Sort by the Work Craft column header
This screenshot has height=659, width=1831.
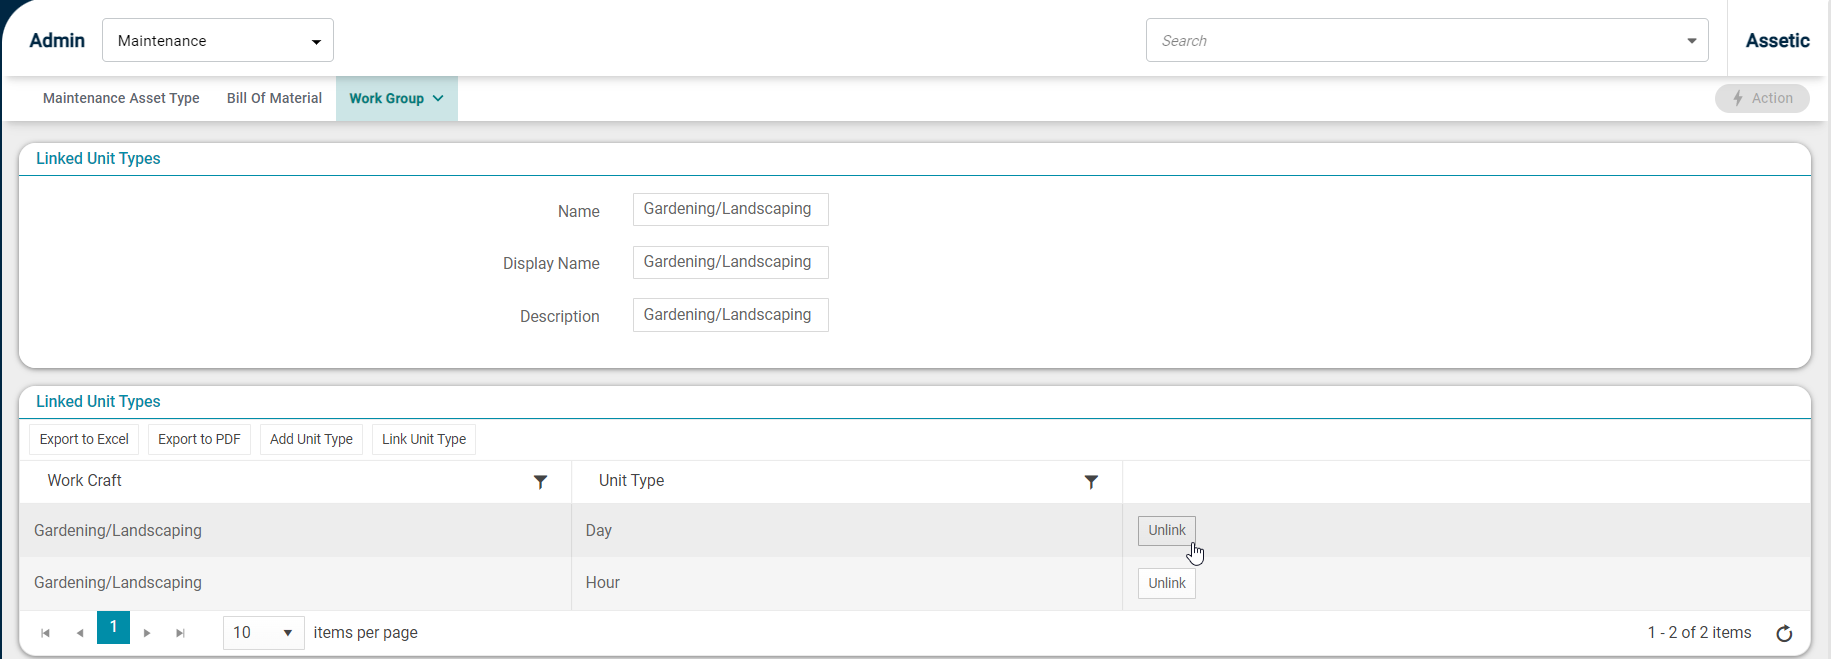(x=85, y=481)
